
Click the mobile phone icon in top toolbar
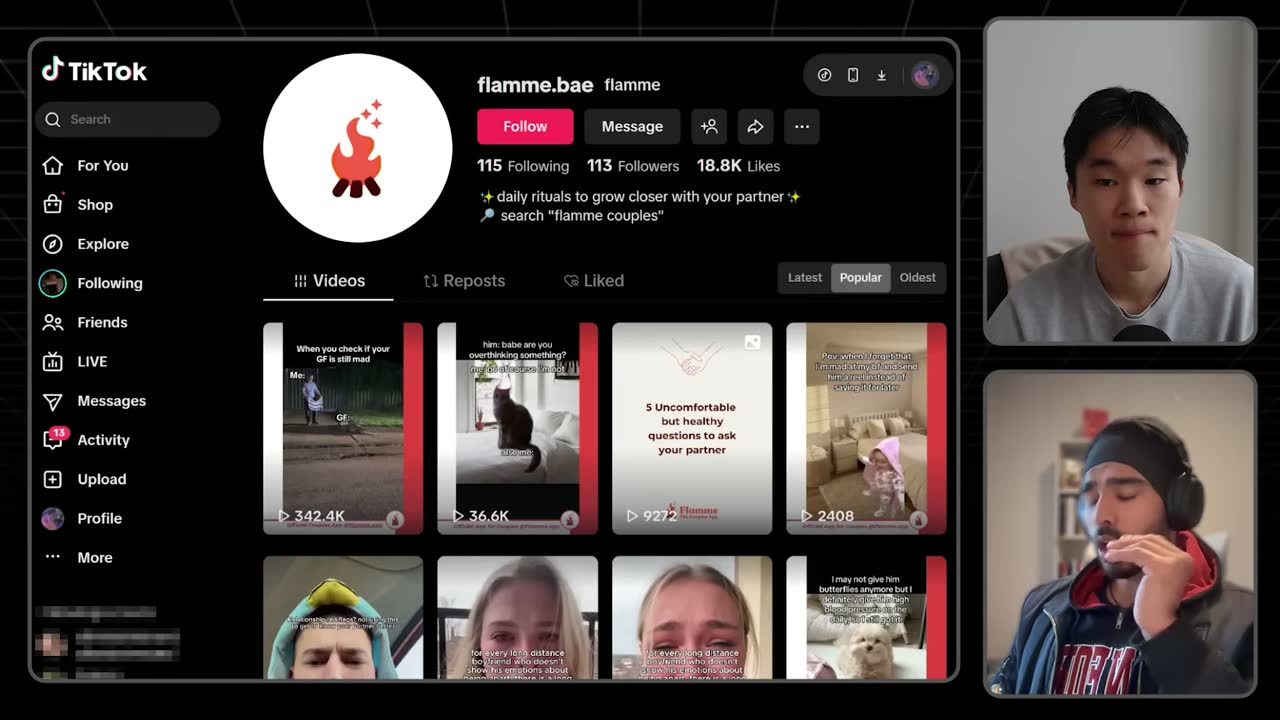point(853,75)
